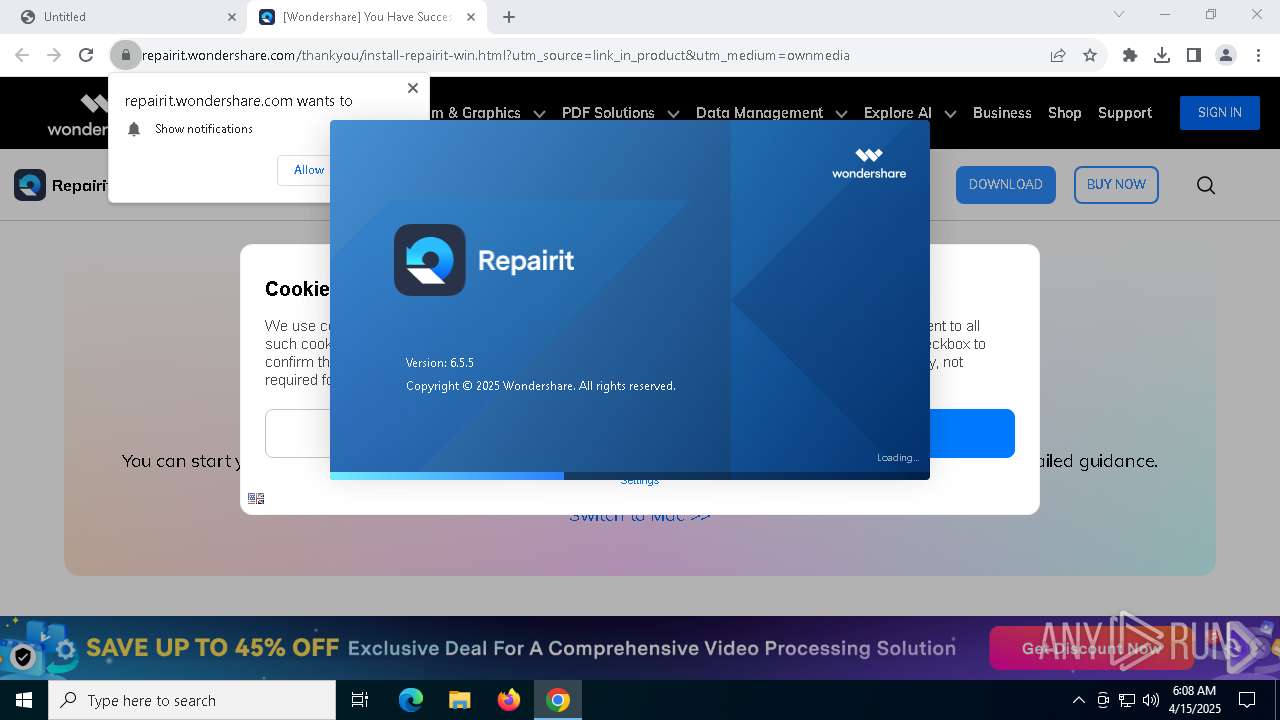1280x720 pixels.
Task: Show hidden system tray icons
Action: tap(1078, 700)
